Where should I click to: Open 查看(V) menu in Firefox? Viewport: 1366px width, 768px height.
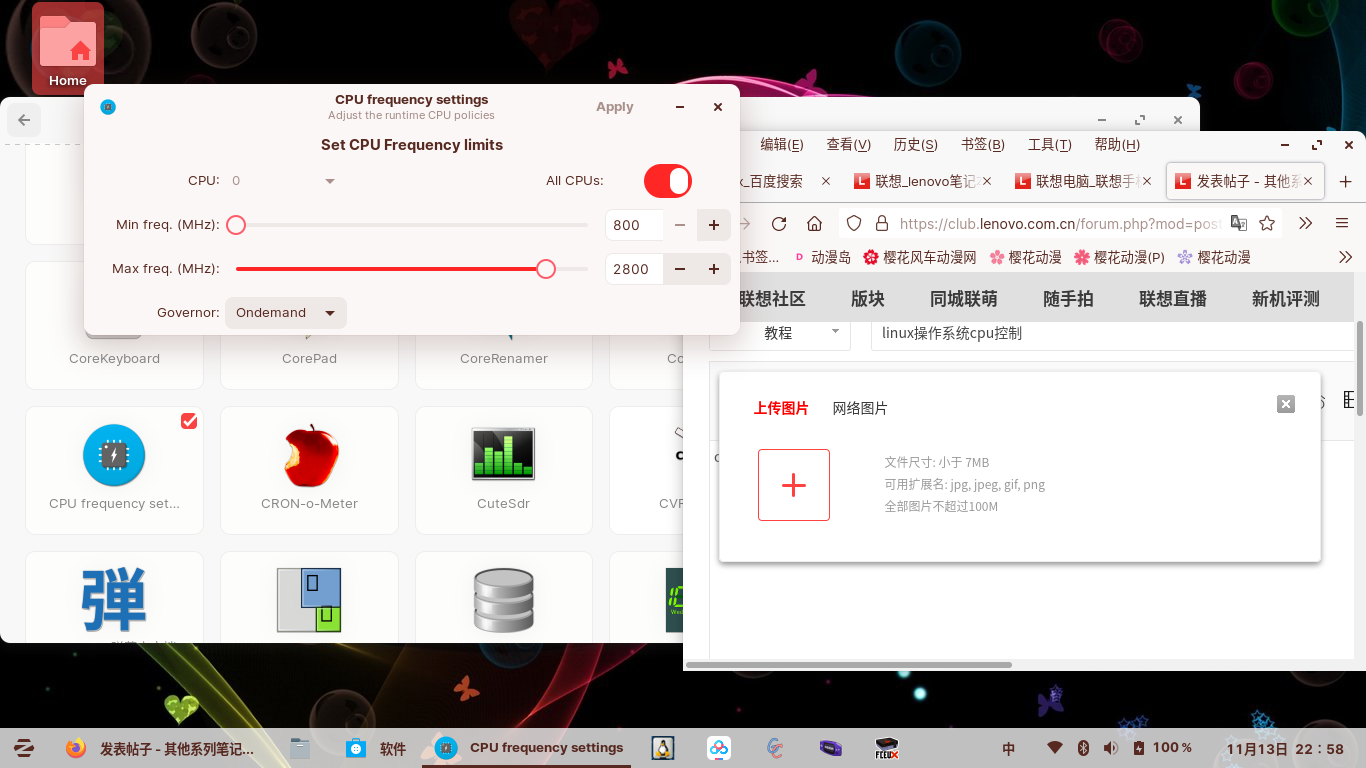coord(848,144)
